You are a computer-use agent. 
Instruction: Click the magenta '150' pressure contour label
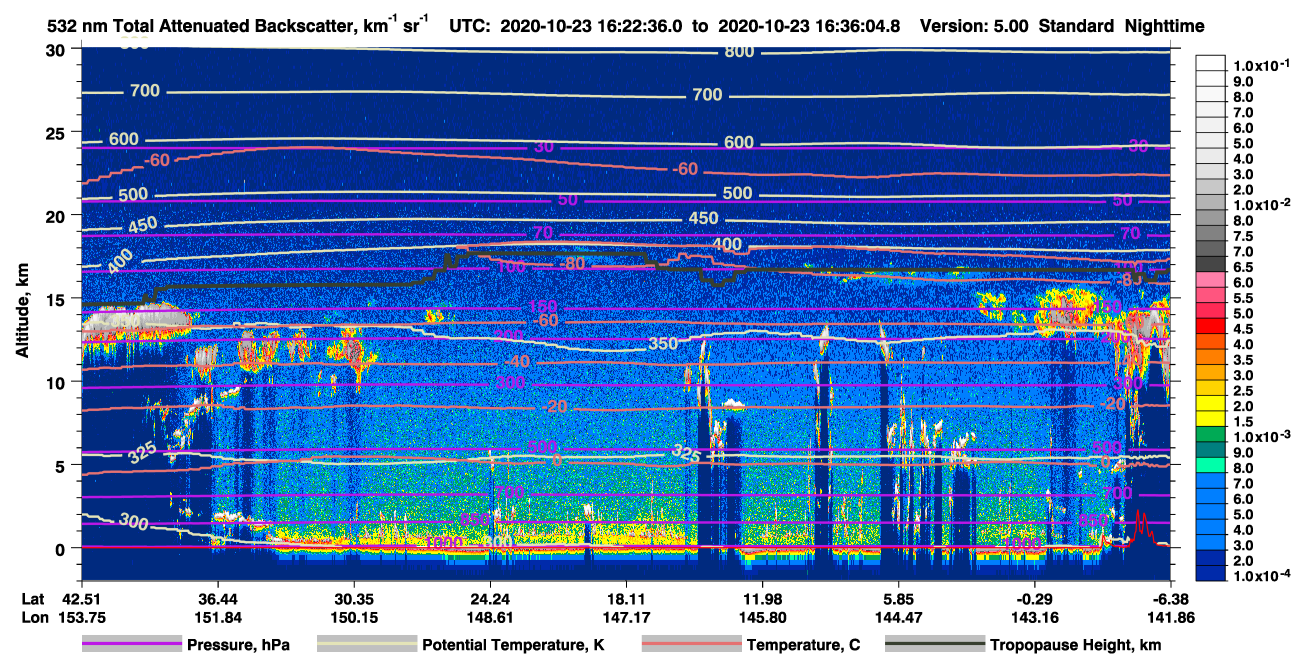[542, 306]
